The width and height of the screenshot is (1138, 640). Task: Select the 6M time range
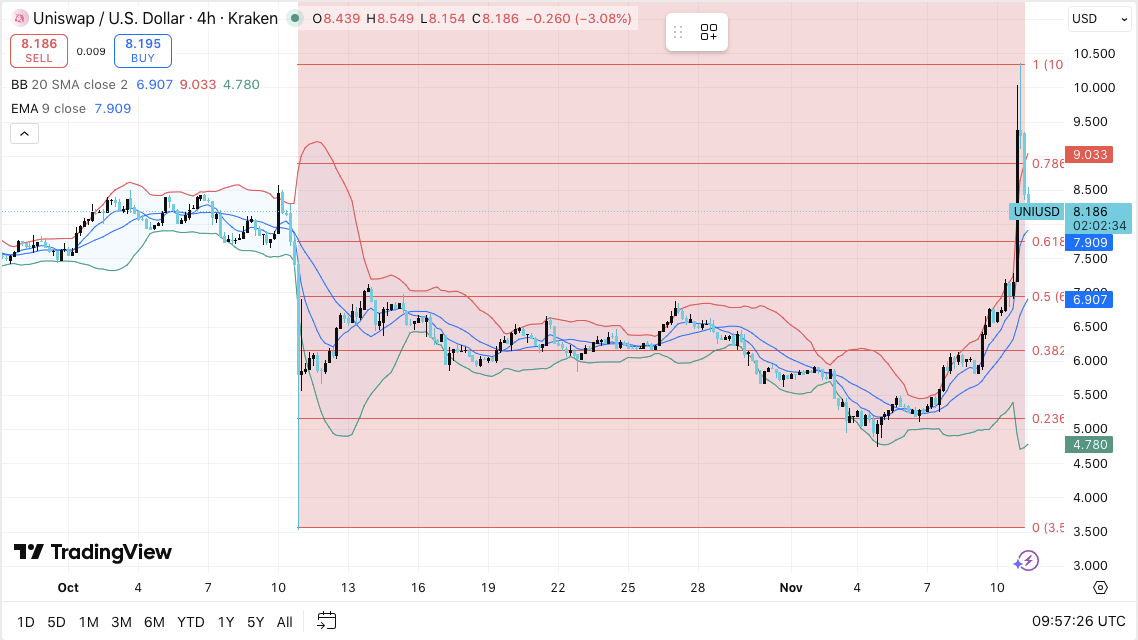coord(154,622)
